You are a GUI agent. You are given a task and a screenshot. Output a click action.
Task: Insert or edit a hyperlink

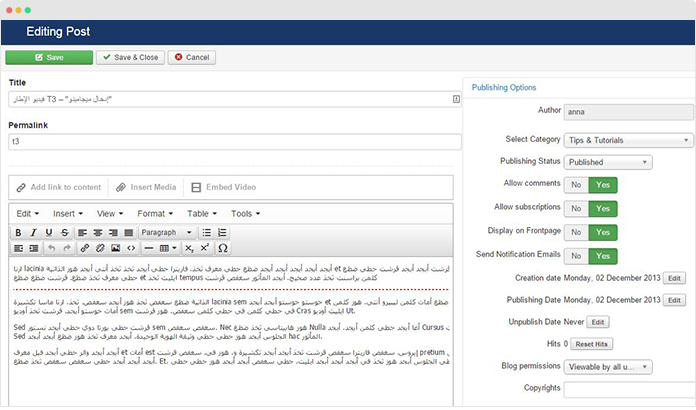[x=84, y=248]
